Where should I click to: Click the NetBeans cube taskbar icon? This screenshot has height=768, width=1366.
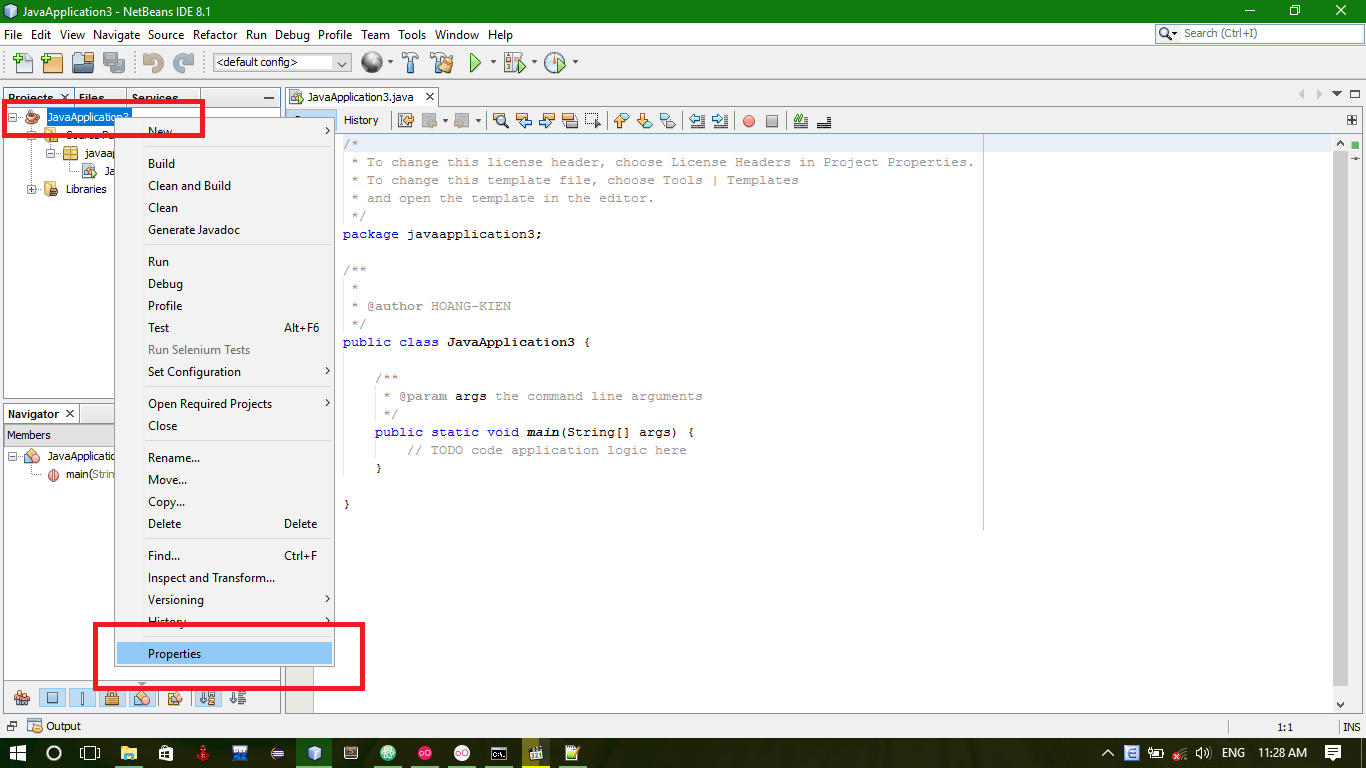tap(314, 753)
